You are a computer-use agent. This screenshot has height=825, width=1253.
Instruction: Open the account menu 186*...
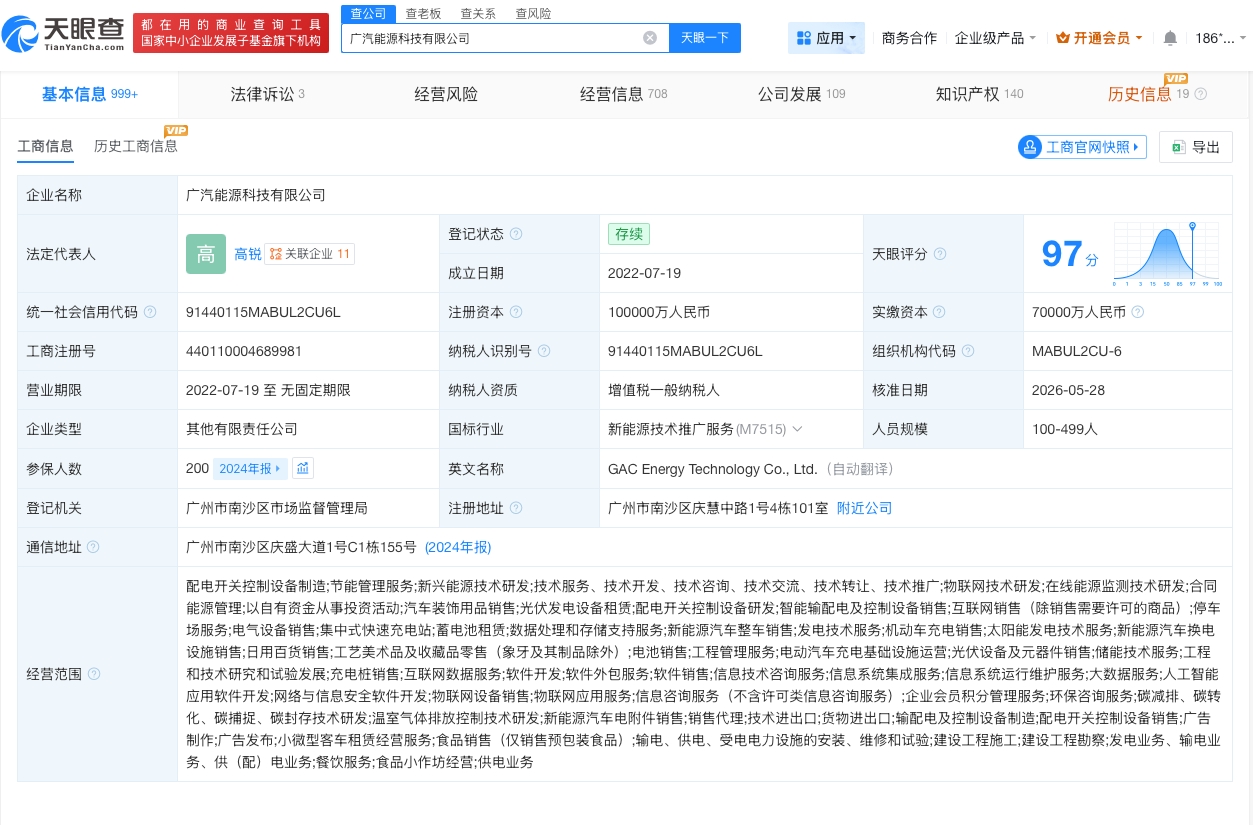(x=1220, y=38)
